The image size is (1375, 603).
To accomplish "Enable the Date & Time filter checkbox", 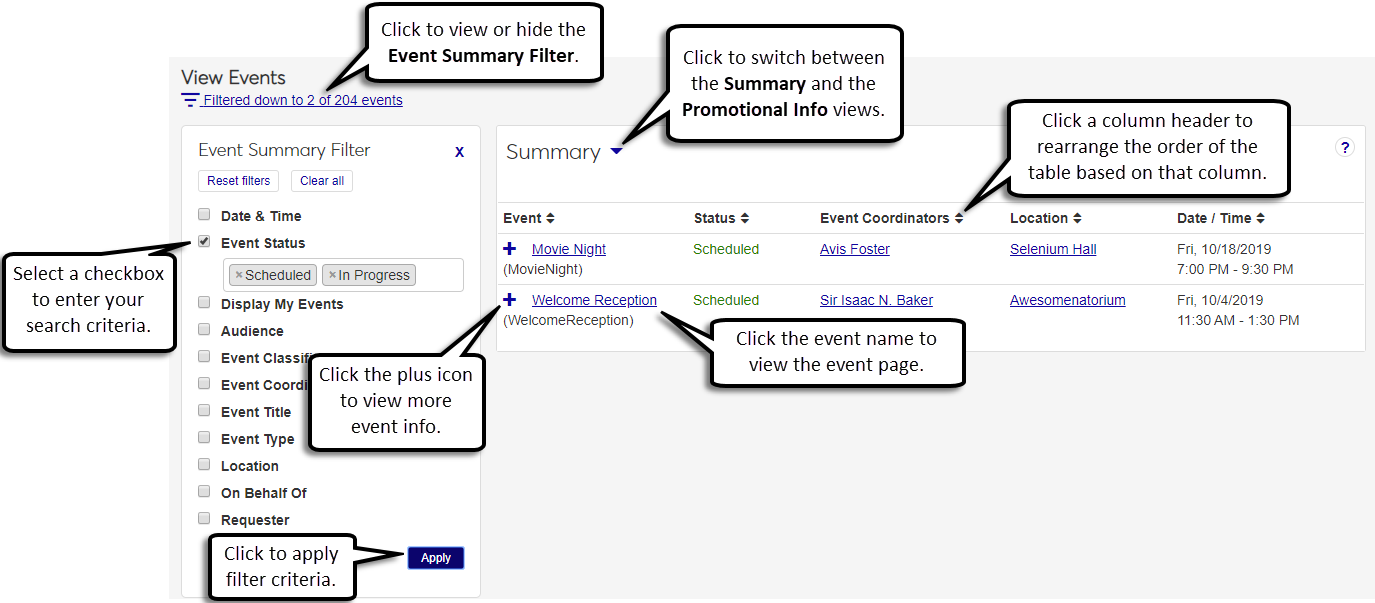I will (x=204, y=214).
